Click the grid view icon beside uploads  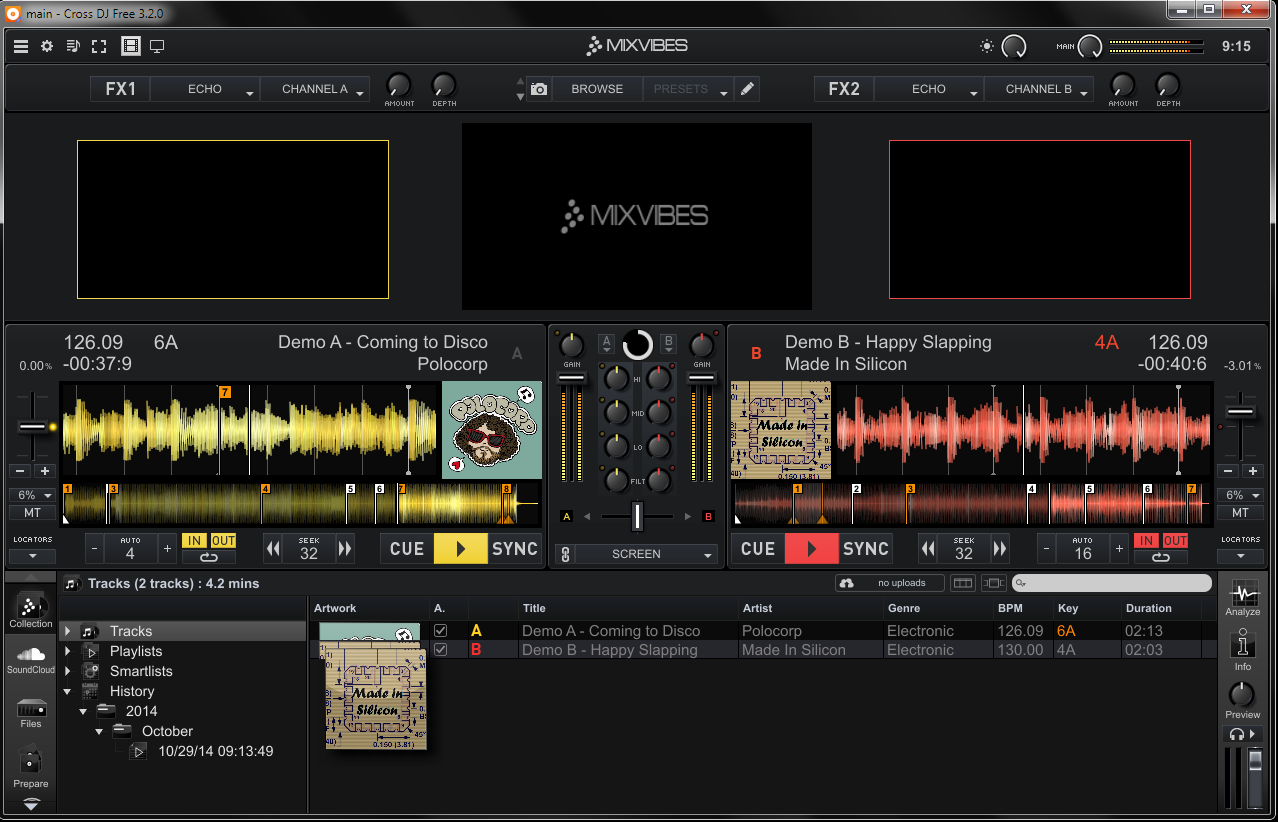(x=962, y=583)
